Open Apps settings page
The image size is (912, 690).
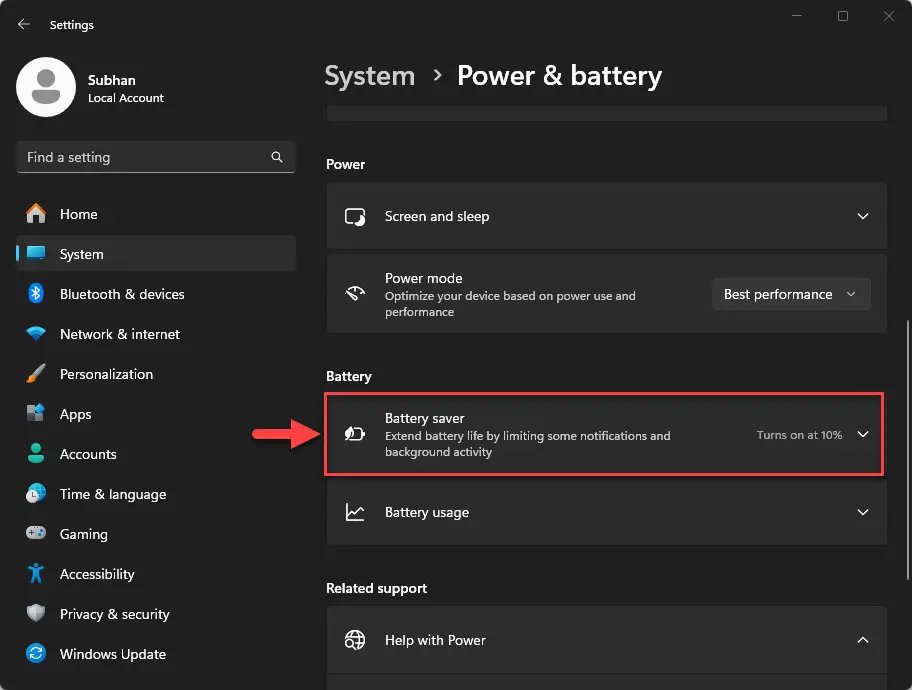[x=156, y=414]
